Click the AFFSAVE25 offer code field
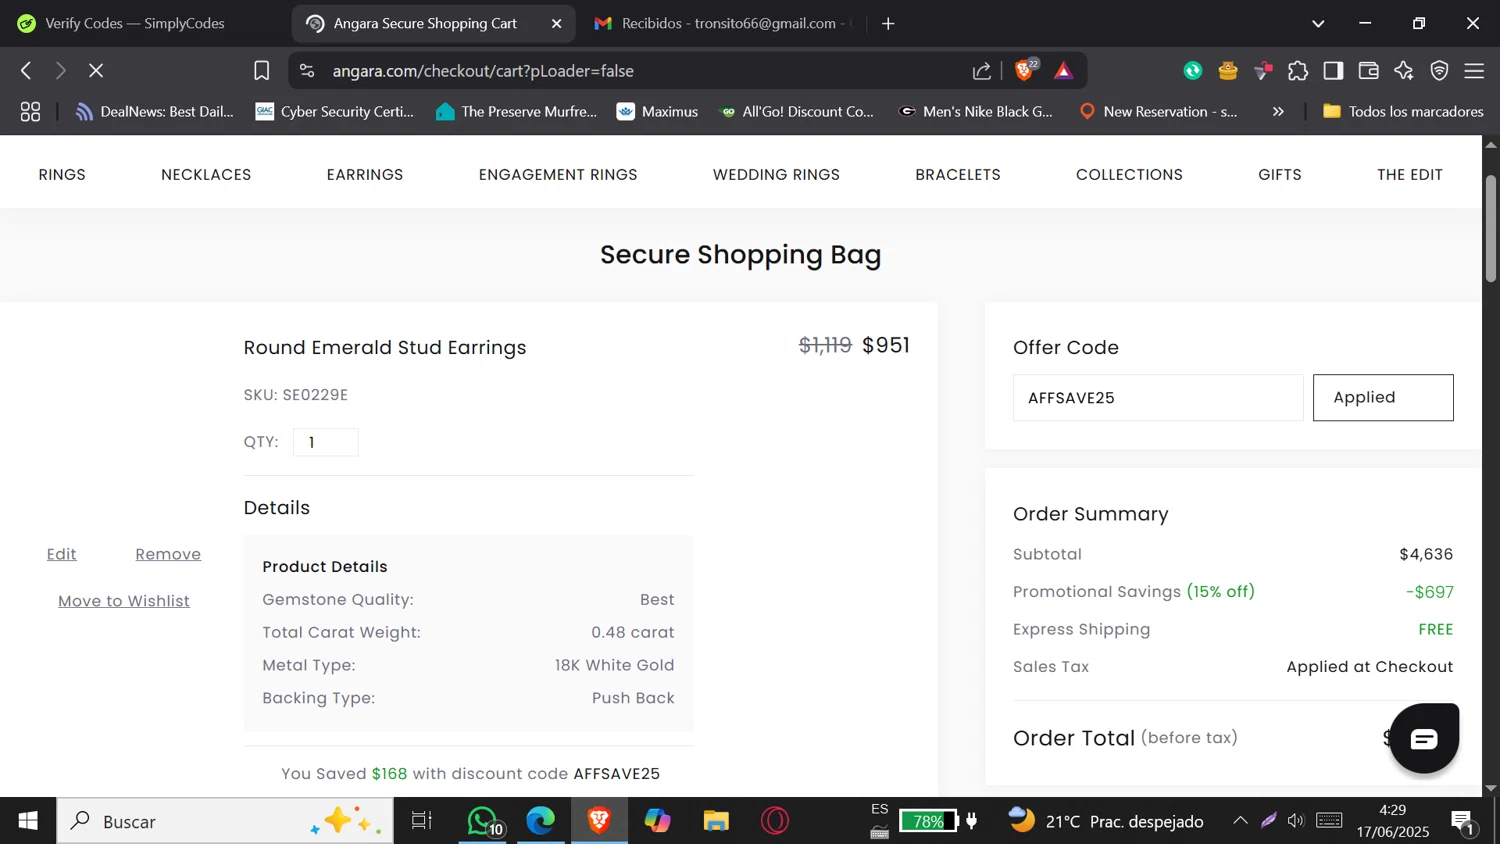The width and height of the screenshot is (1500, 844). (x=1158, y=398)
